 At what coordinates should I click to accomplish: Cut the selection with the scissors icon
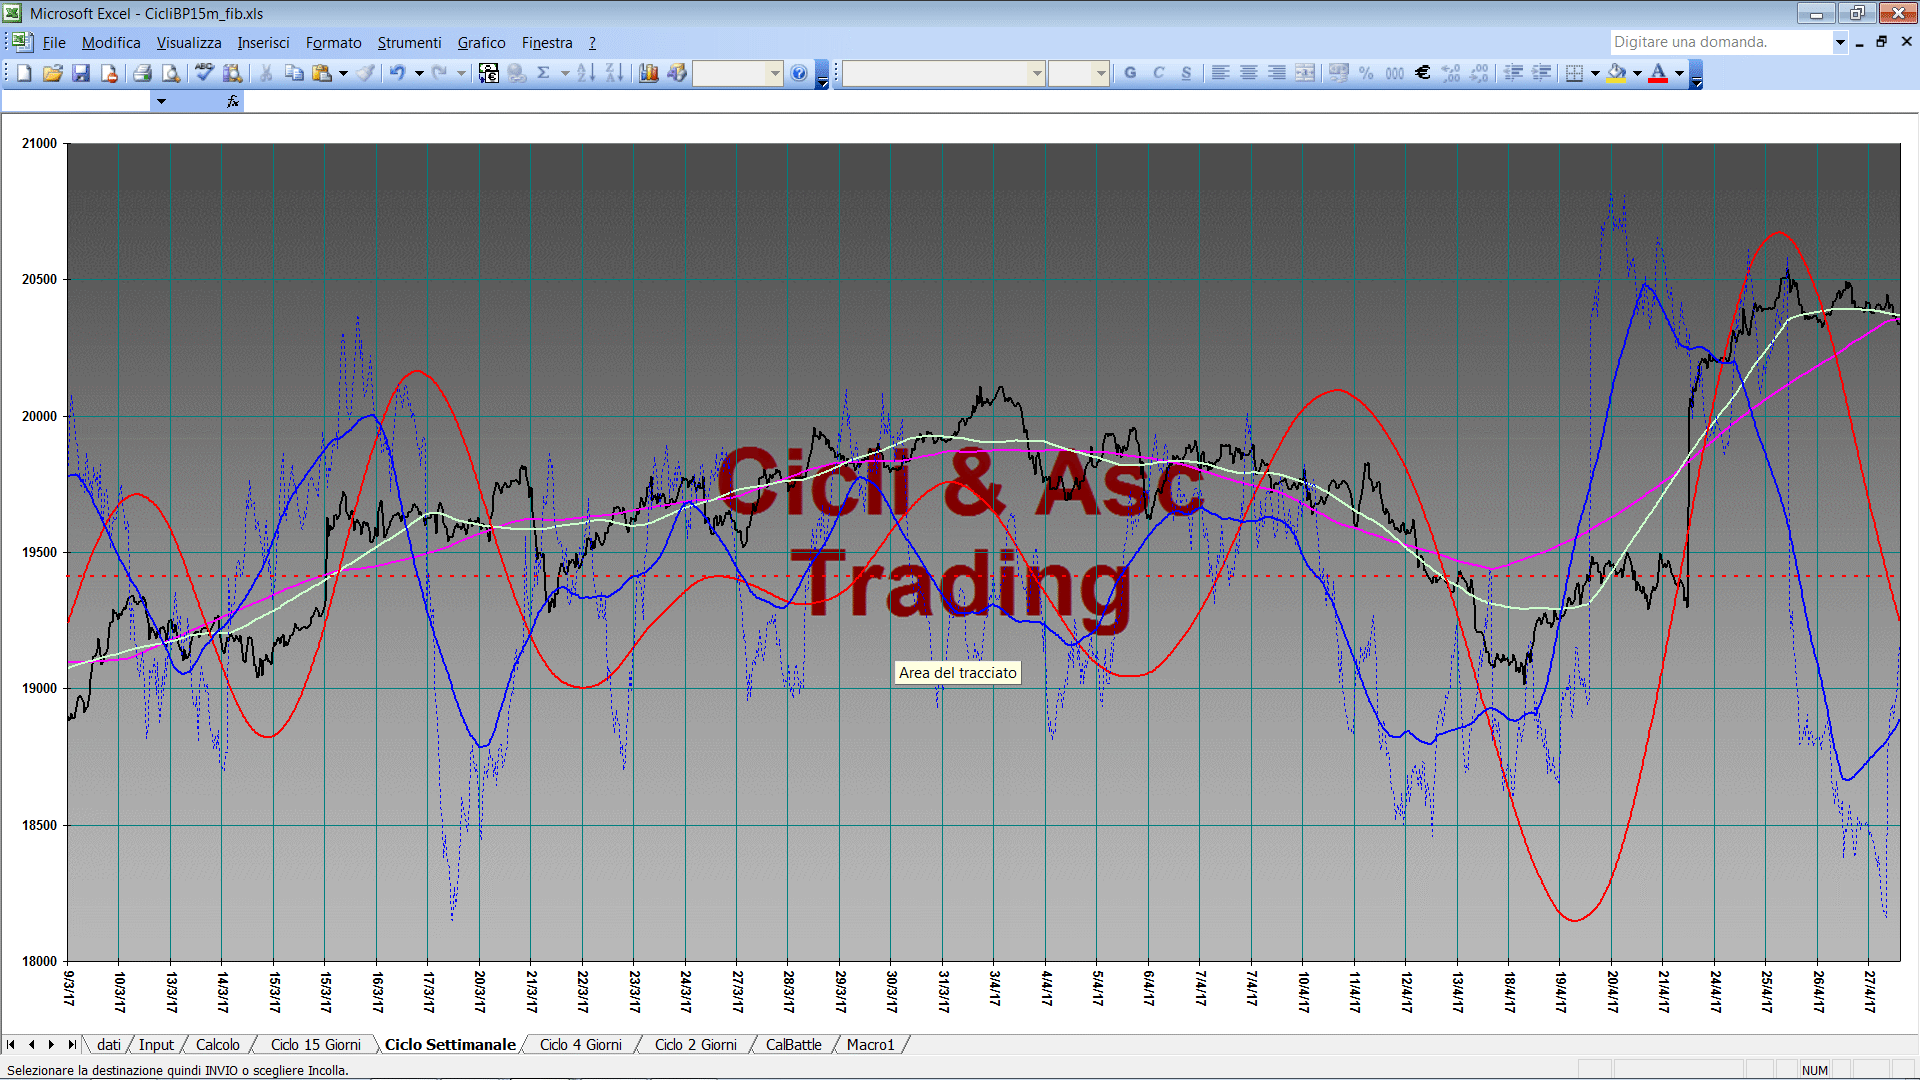[266, 73]
